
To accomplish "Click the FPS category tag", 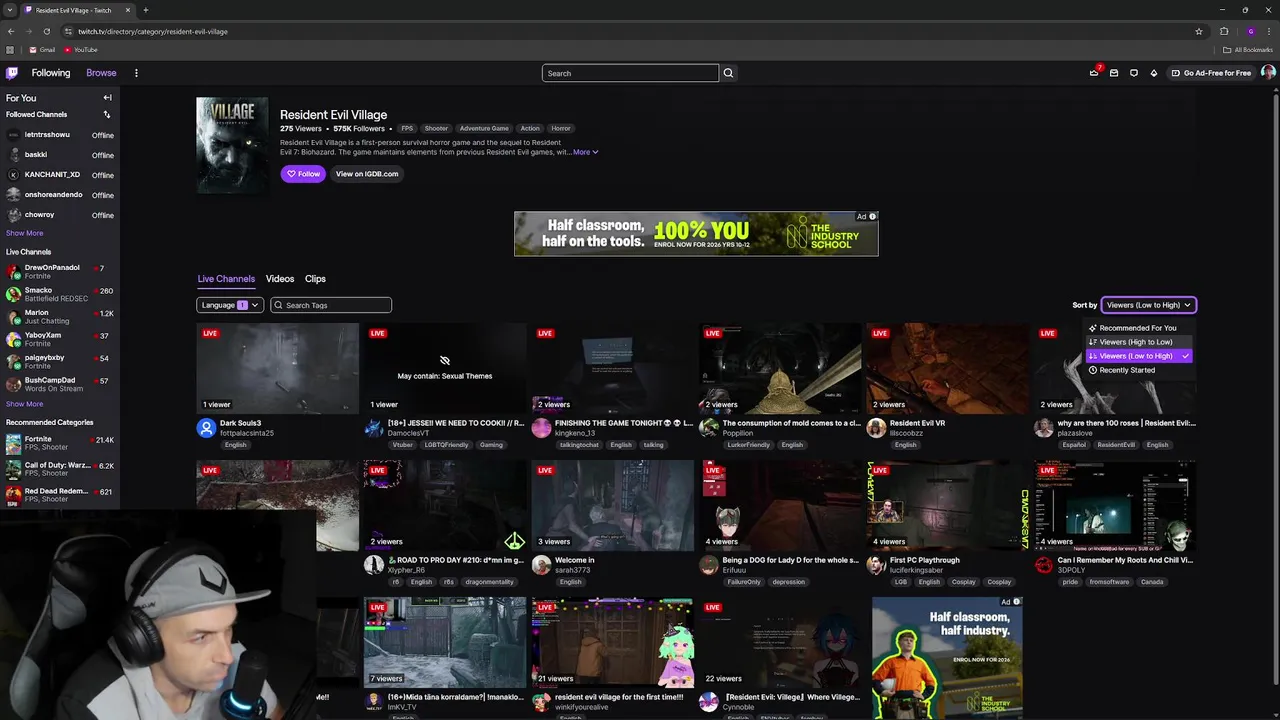I will (407, 128).
